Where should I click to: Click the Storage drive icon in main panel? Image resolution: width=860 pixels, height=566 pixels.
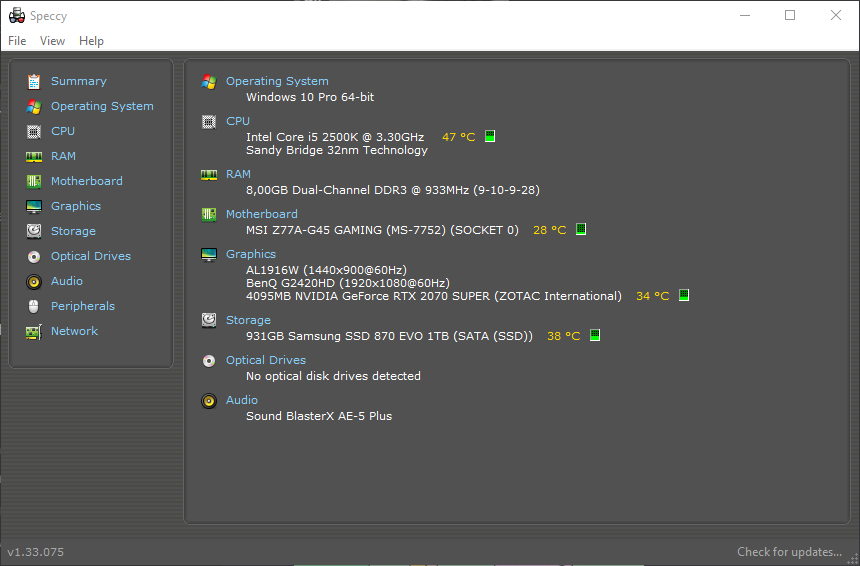tap(209, 320)
